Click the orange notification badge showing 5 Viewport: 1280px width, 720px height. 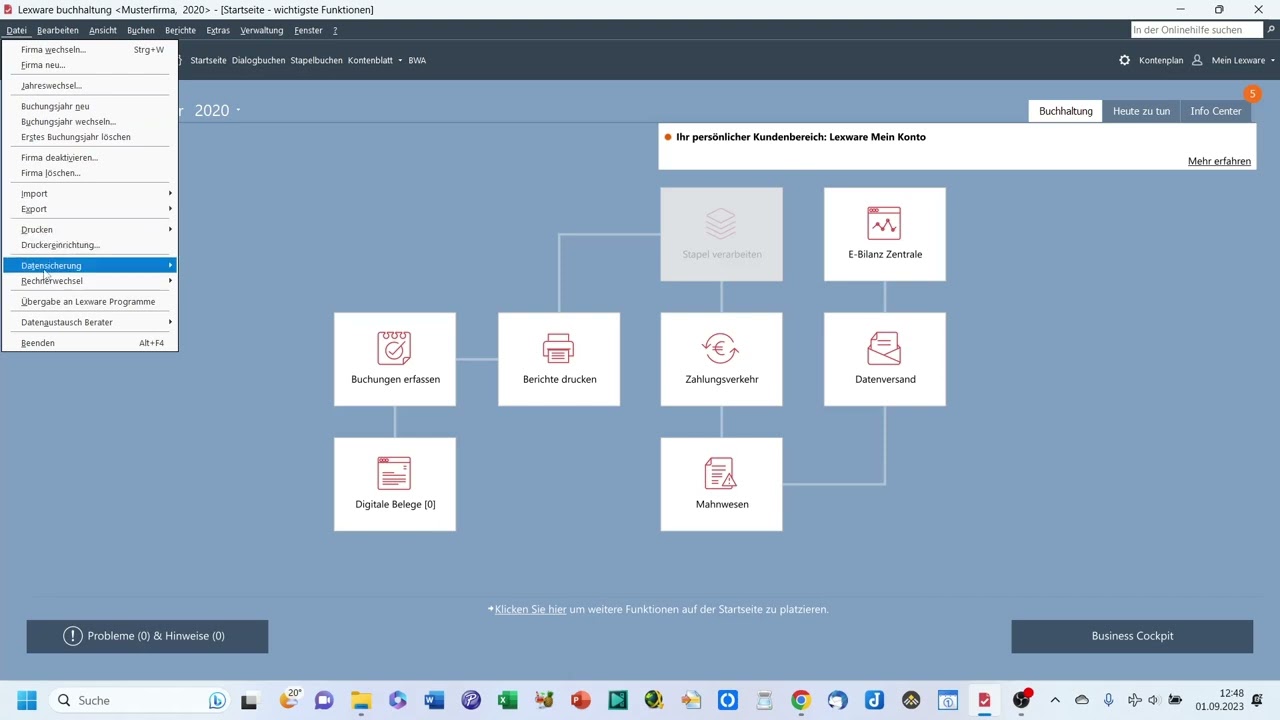[x=1252, y=94]
